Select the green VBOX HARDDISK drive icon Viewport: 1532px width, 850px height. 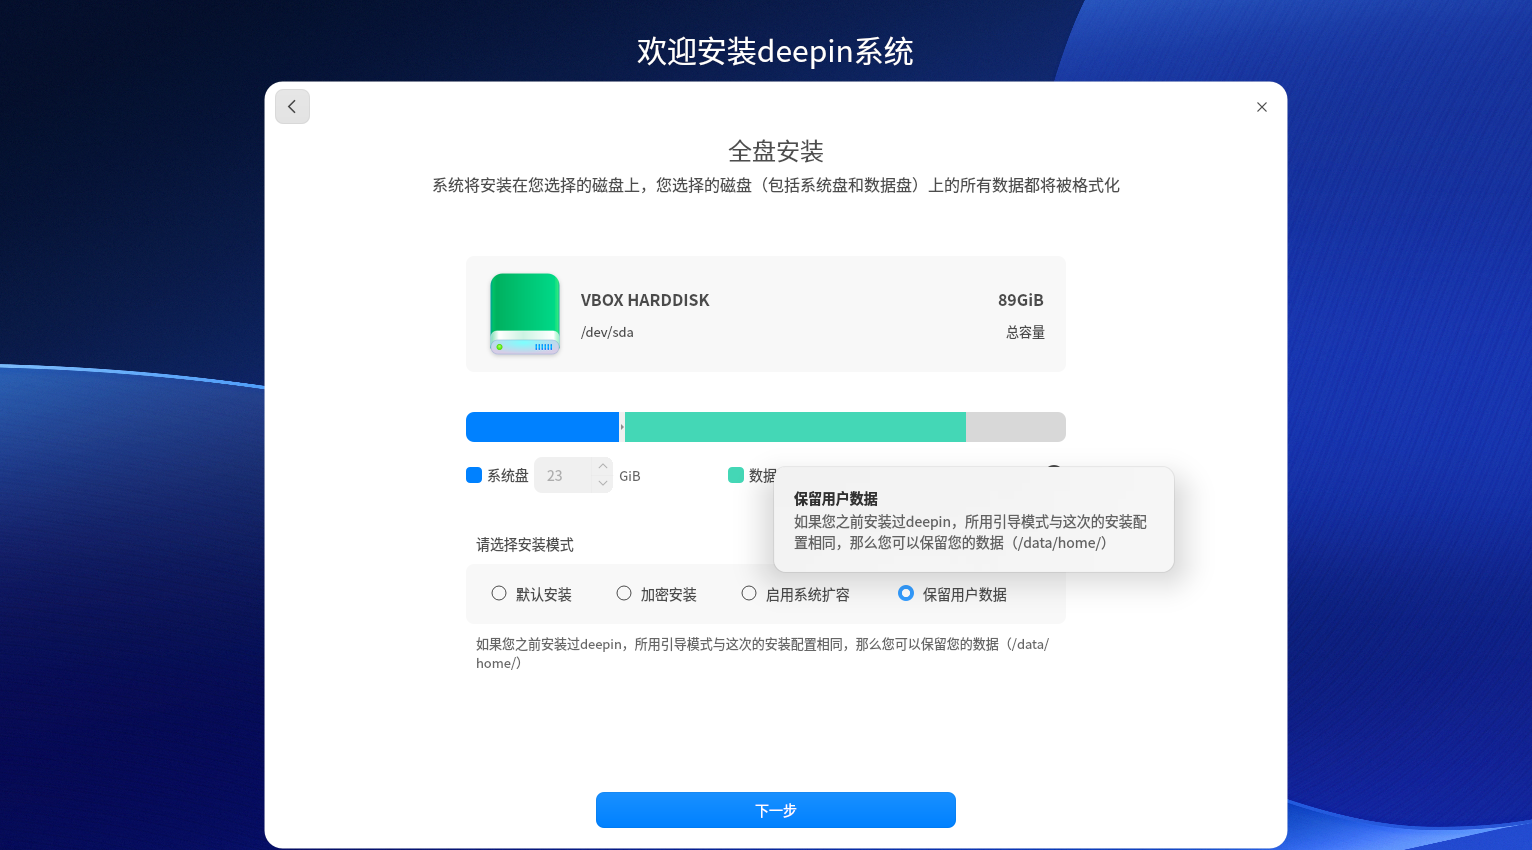pos(525,314)
